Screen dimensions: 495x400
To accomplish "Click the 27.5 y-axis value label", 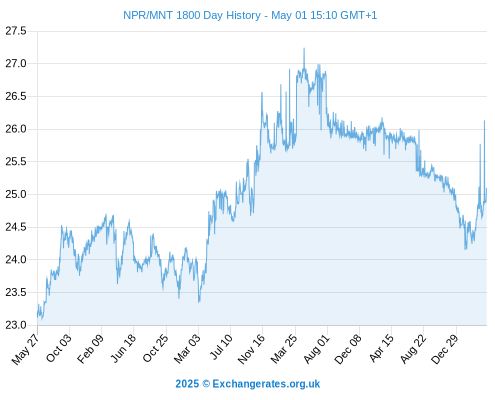I will click(16, 31).
